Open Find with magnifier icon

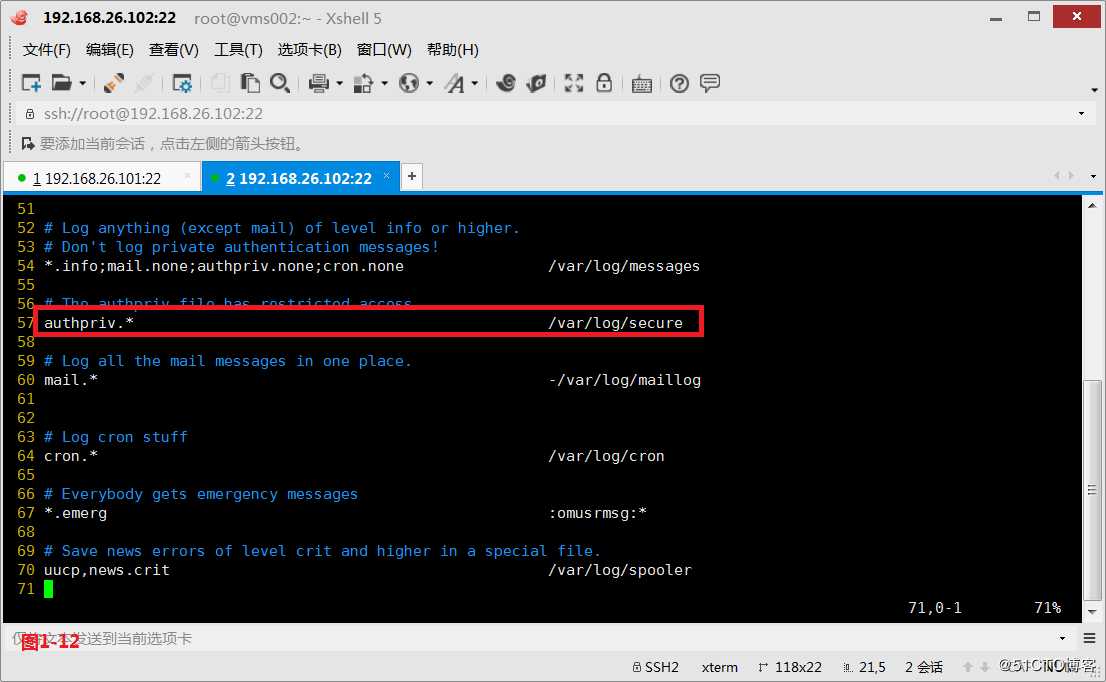pos(280,83)
